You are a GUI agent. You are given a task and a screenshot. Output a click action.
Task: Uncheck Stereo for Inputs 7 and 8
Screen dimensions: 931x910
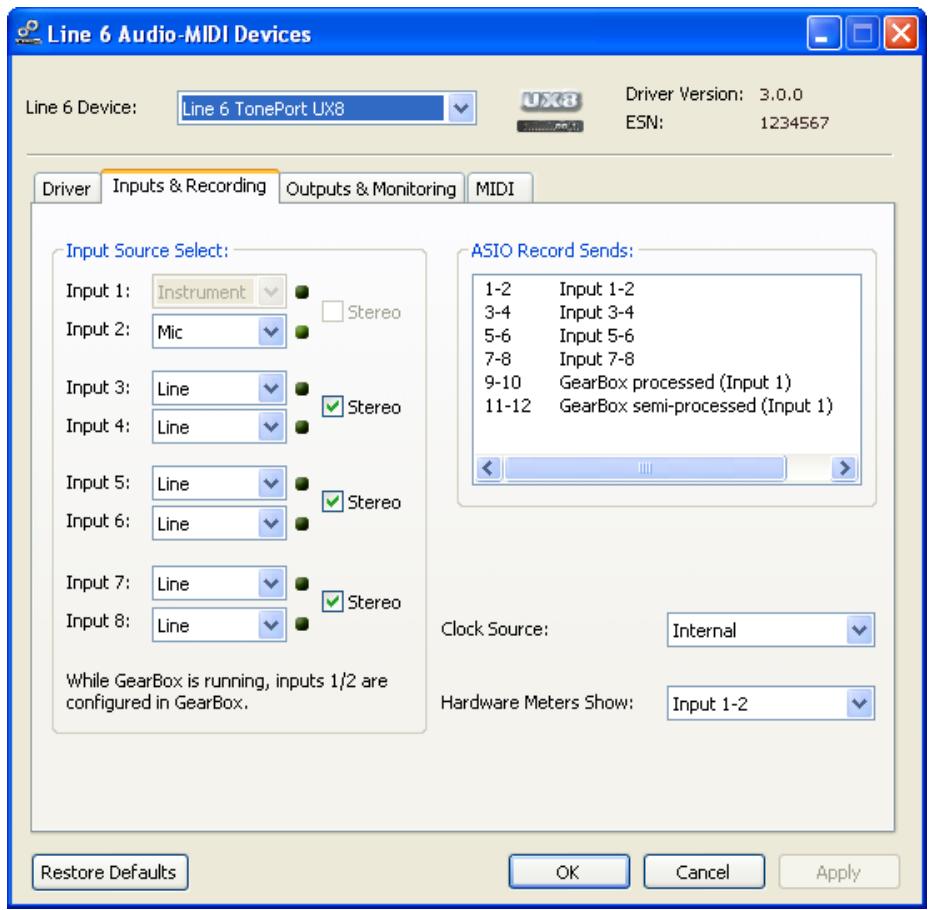tap(332, 601)
